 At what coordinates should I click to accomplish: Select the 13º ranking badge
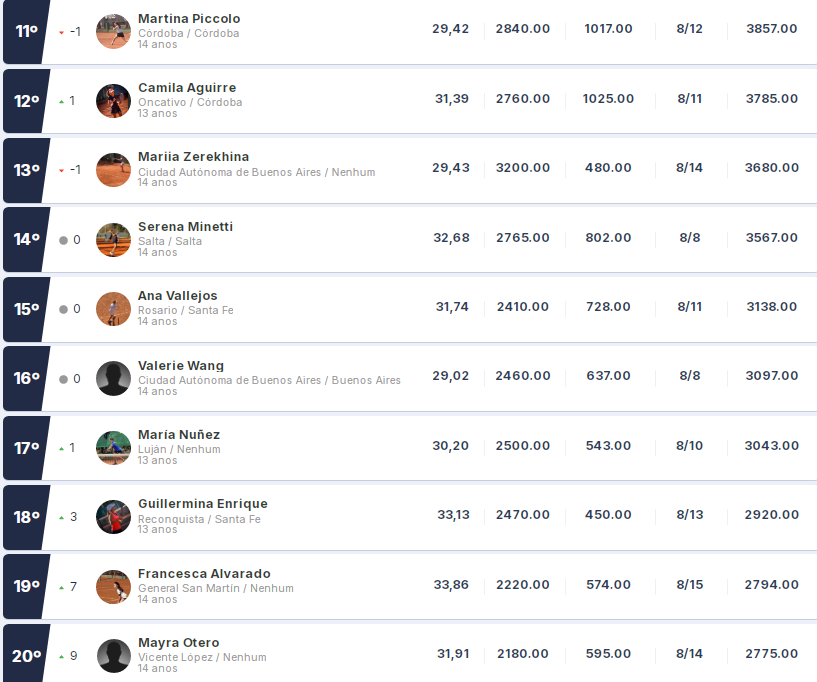(x=26, y=170)
